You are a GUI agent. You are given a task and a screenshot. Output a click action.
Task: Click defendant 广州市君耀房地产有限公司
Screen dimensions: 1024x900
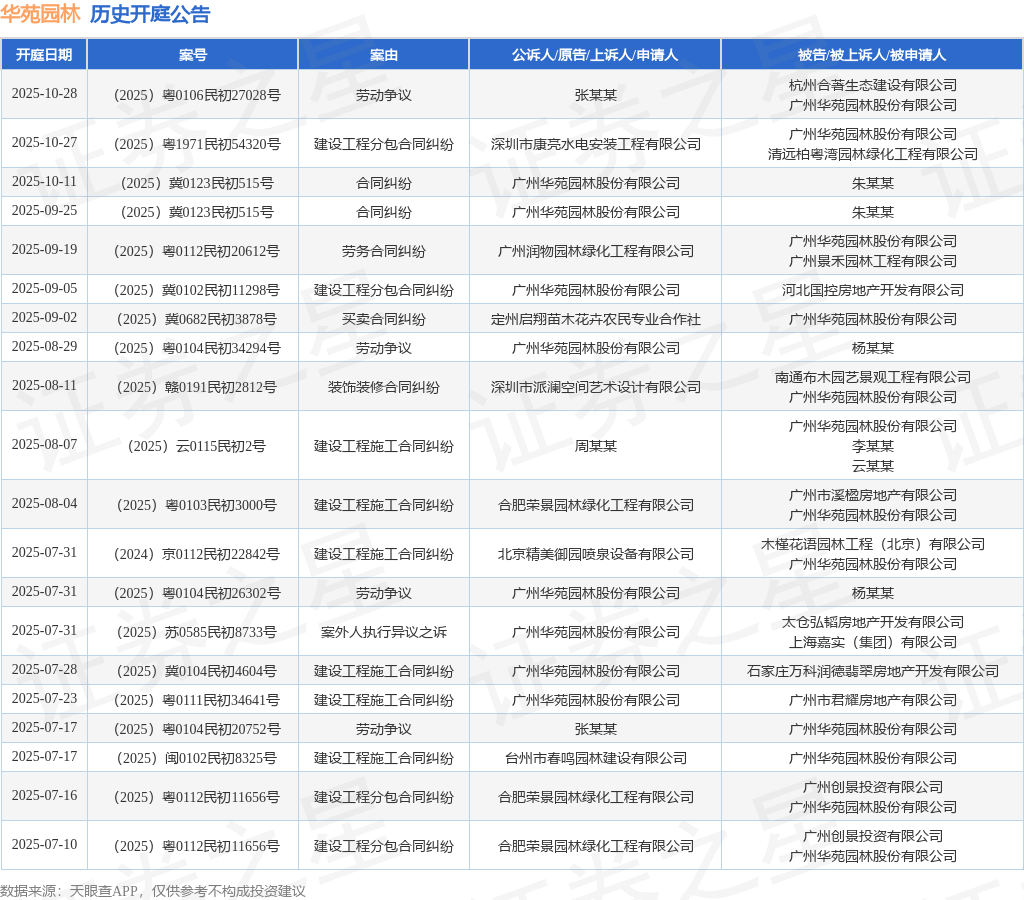[872, 701]
